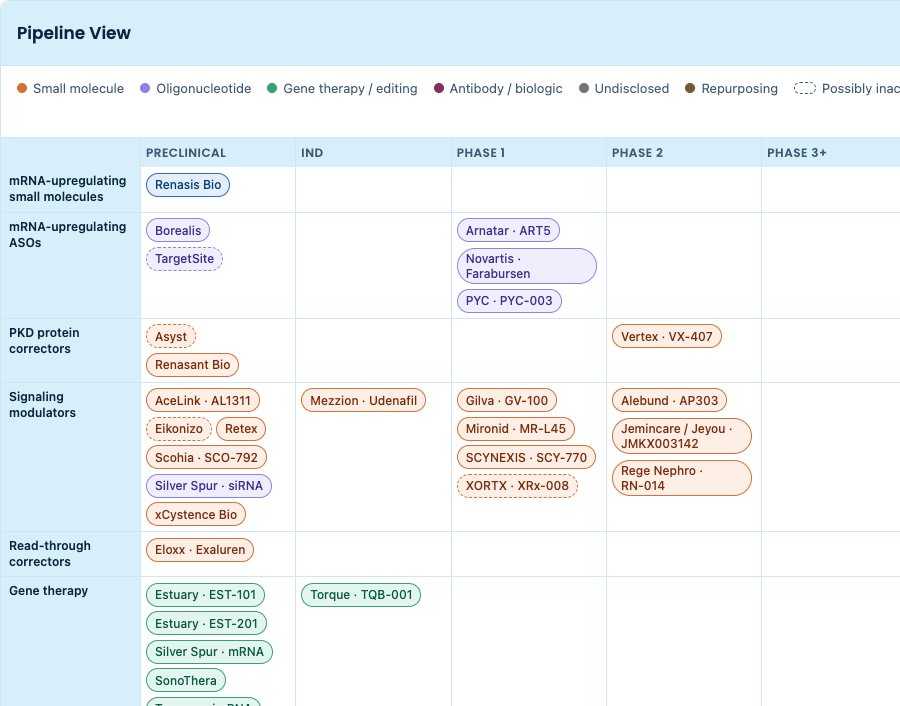
Task: Open the Retex chip
Action: 241,429
